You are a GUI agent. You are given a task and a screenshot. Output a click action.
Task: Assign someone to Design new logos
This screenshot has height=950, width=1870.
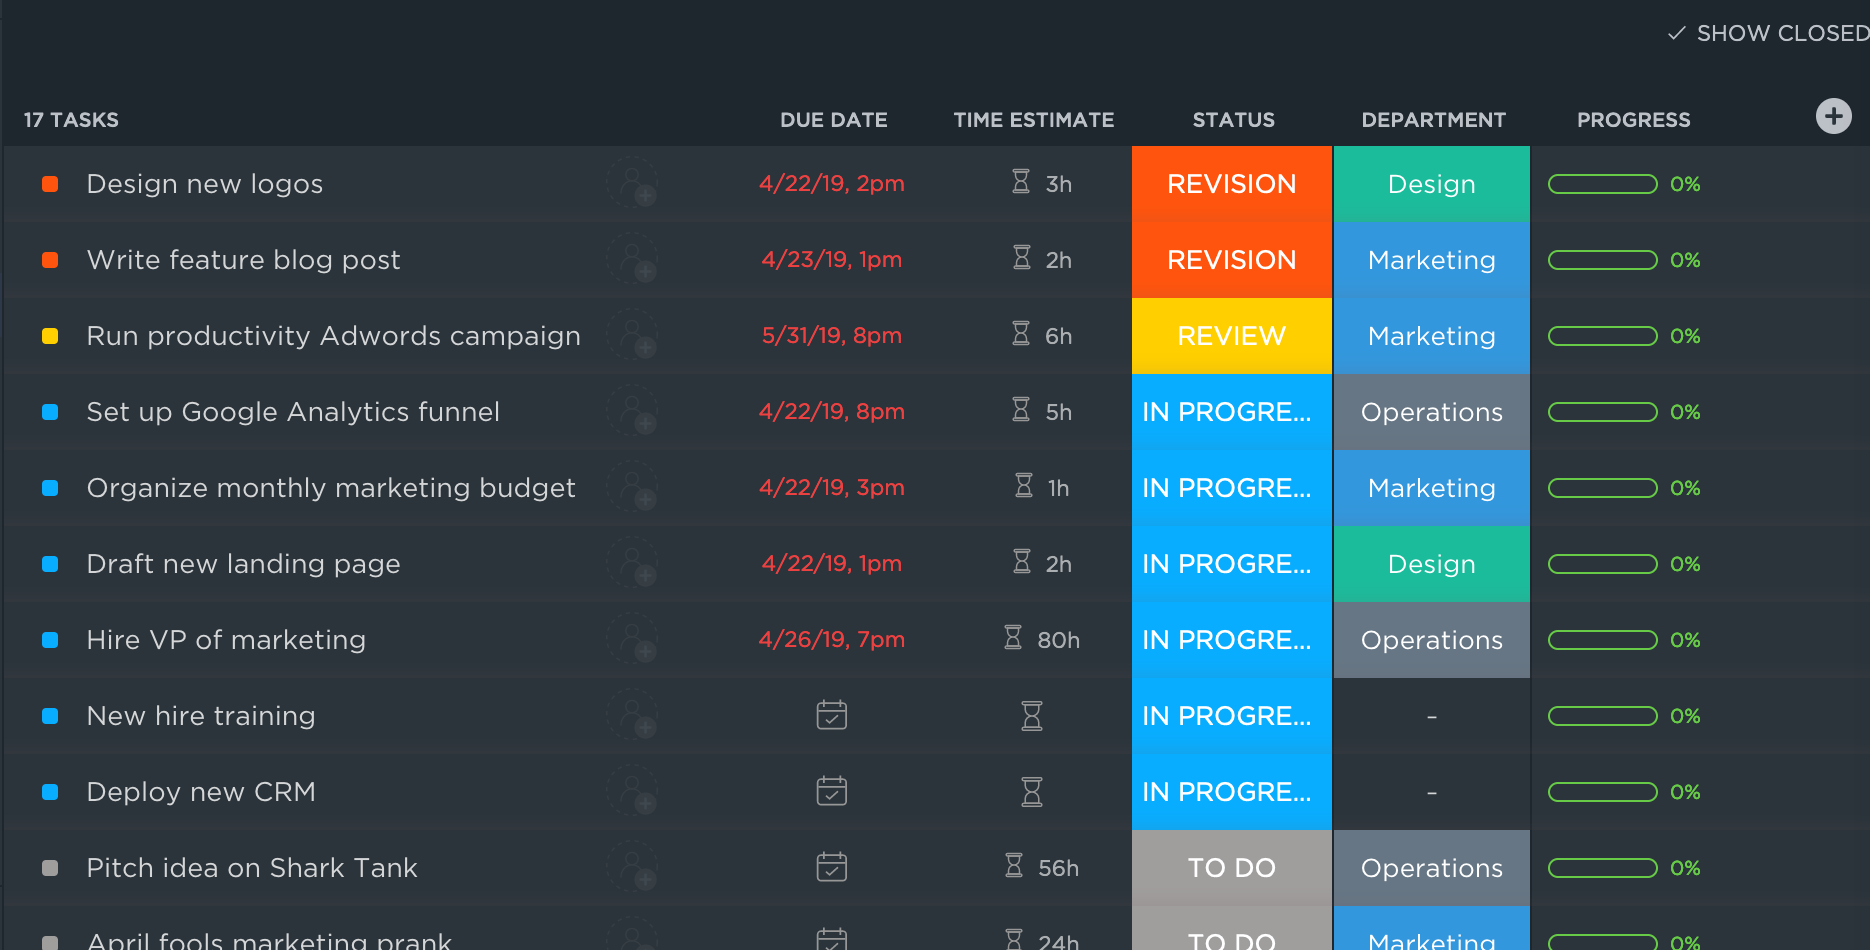click(633, 183)
